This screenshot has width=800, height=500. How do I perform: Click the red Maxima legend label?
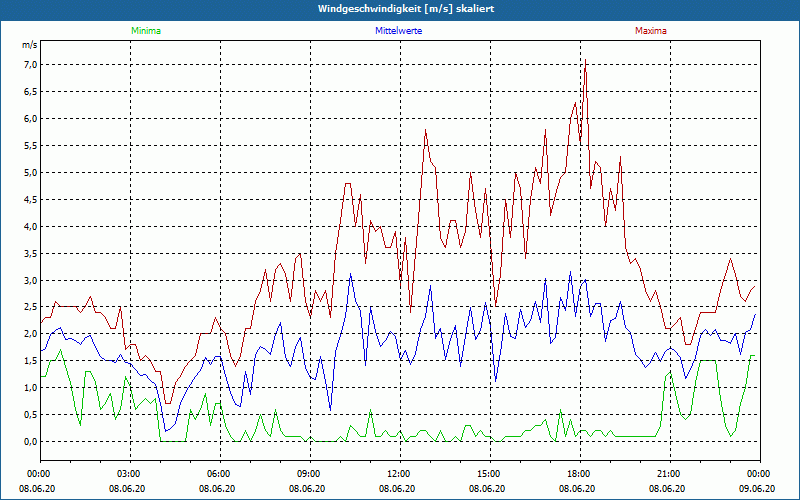tap(651, 31)
